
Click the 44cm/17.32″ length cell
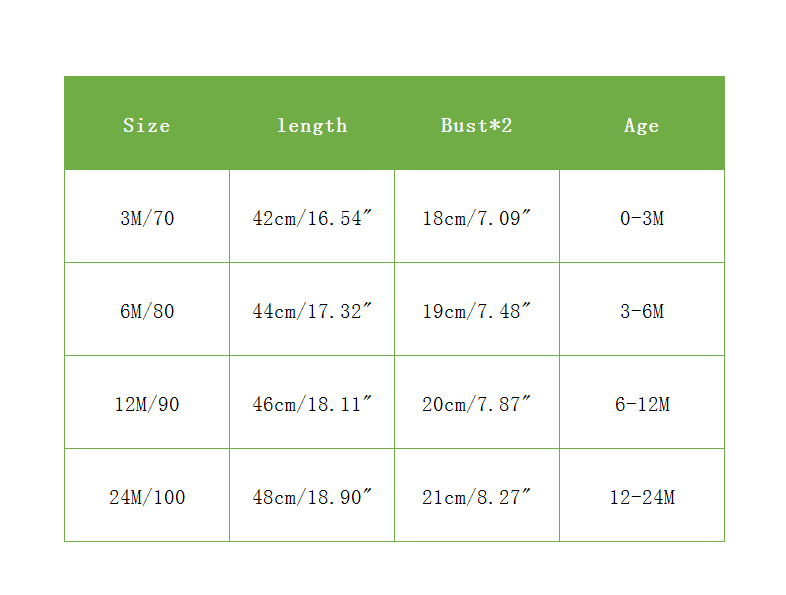(x=312, y=311)
